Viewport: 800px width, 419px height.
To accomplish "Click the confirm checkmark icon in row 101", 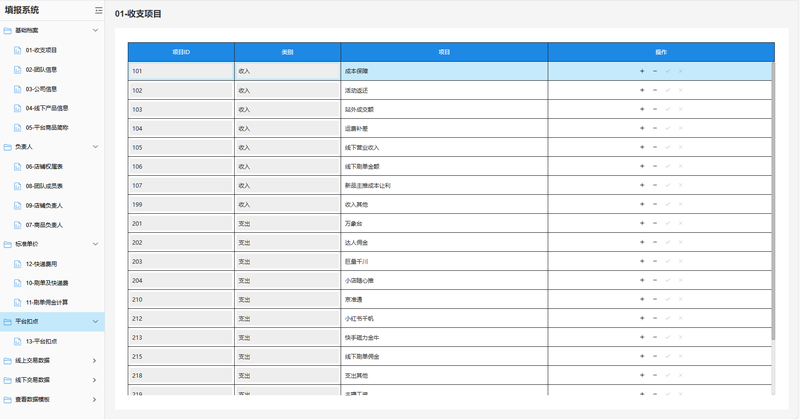I will point(667,71).
